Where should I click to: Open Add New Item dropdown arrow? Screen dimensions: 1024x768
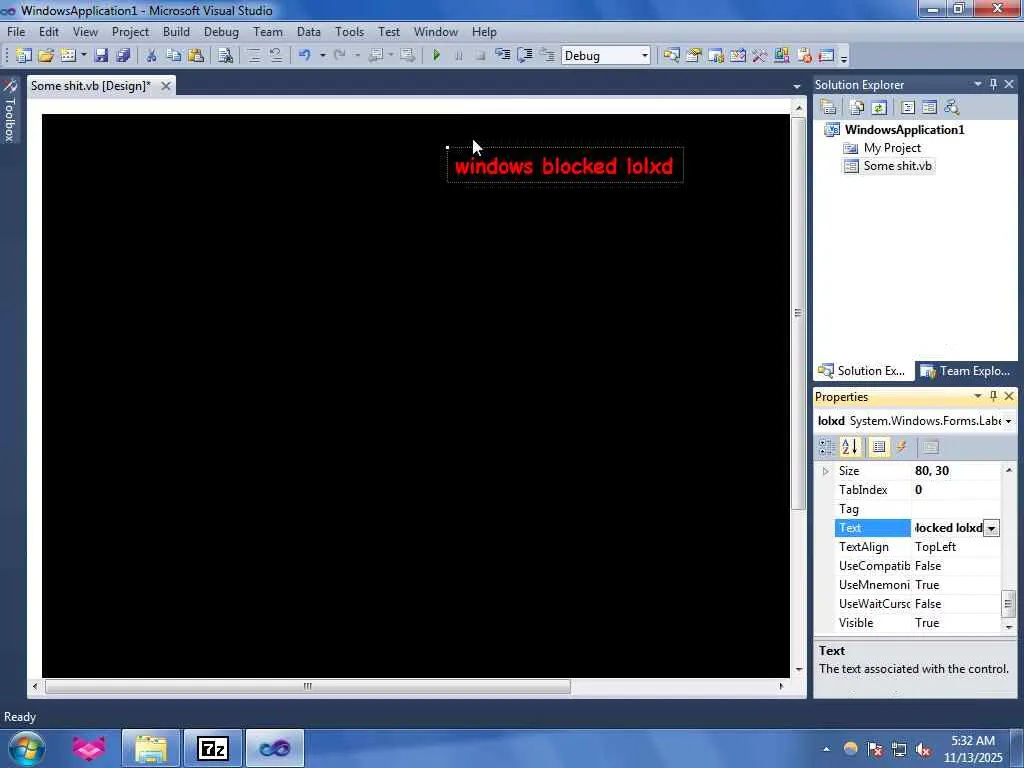coord(84,56)
